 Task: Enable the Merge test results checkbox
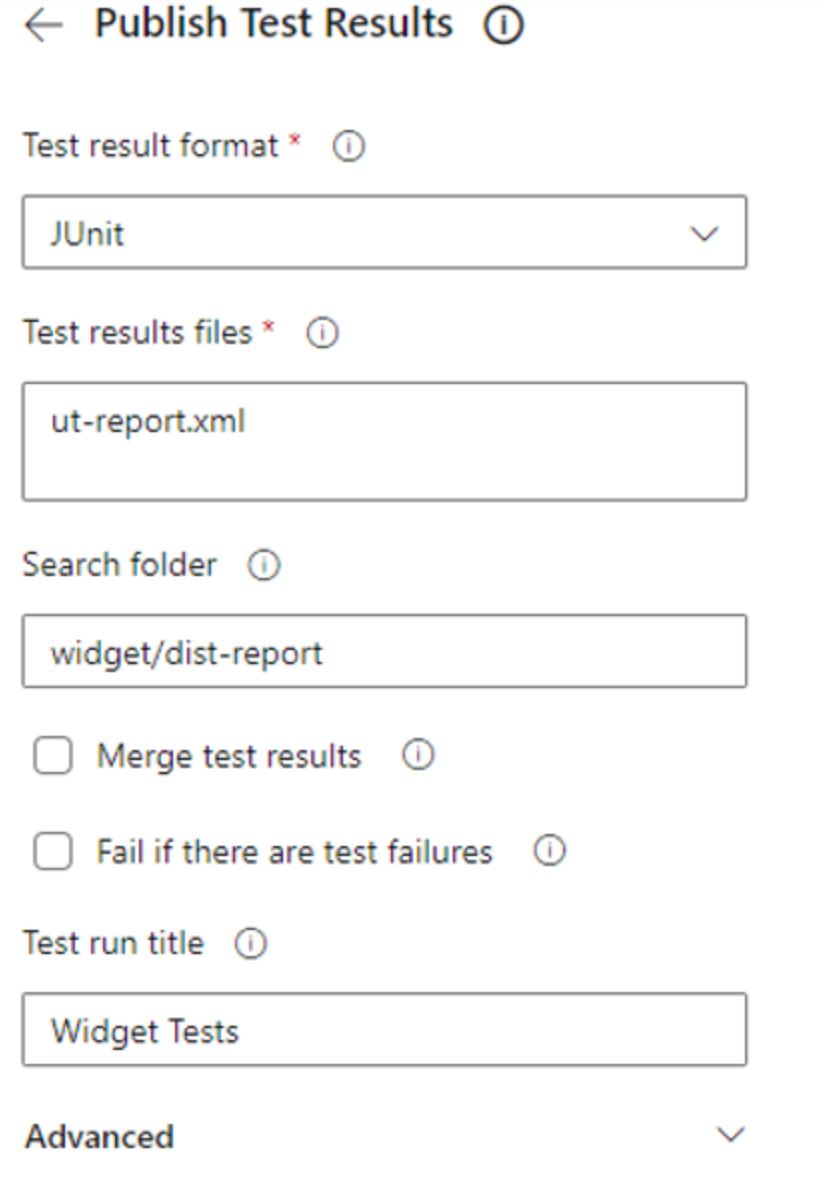[53, 755]
